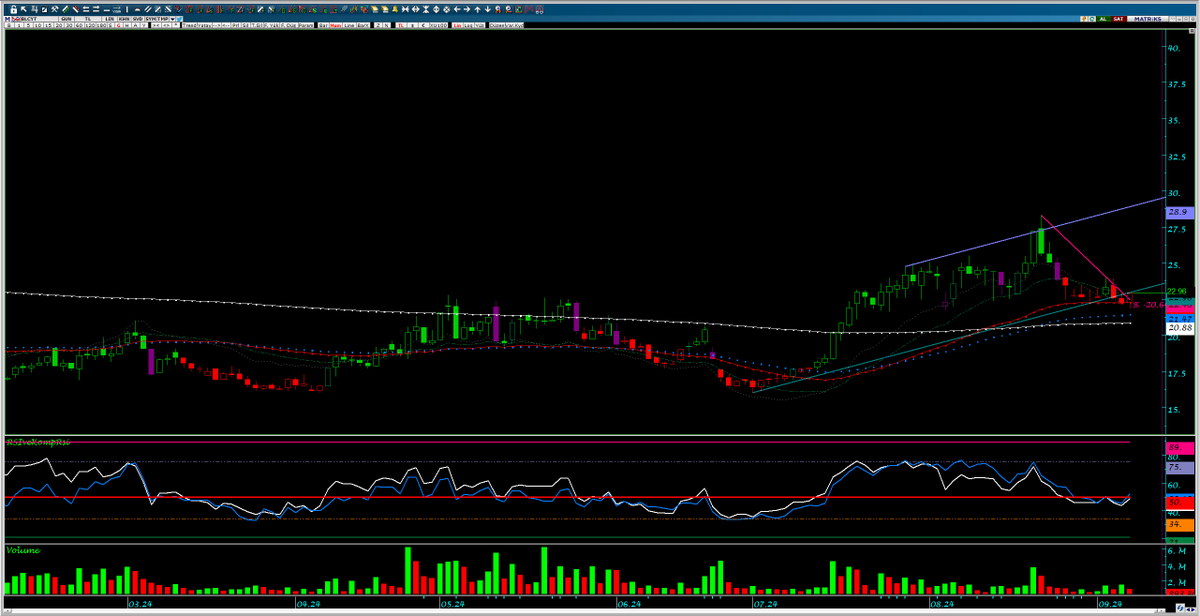Select the SVD tab in the header
Viewport: 1200px width, 616px height.
click(137, 19)
